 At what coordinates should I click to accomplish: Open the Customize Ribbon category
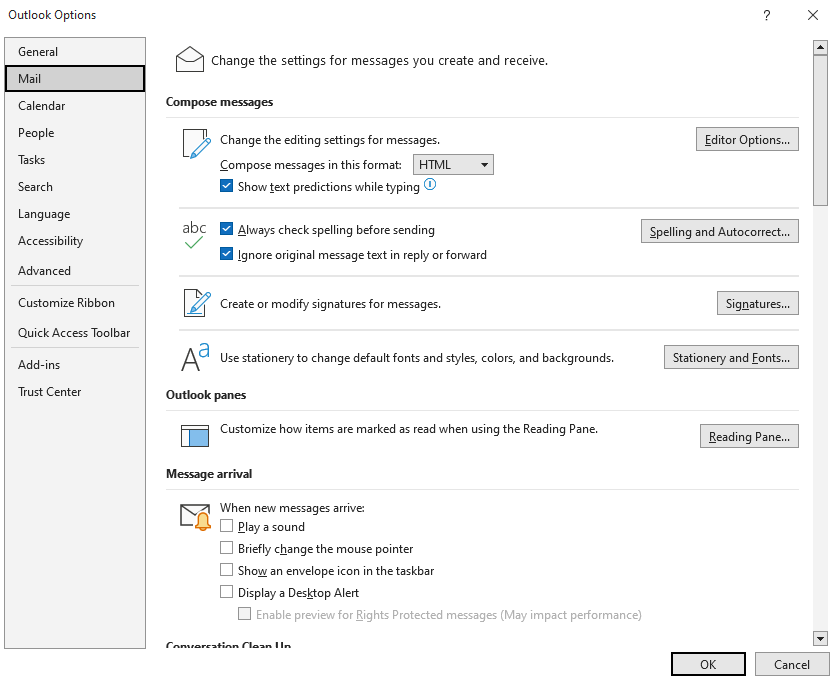(75, 303)
